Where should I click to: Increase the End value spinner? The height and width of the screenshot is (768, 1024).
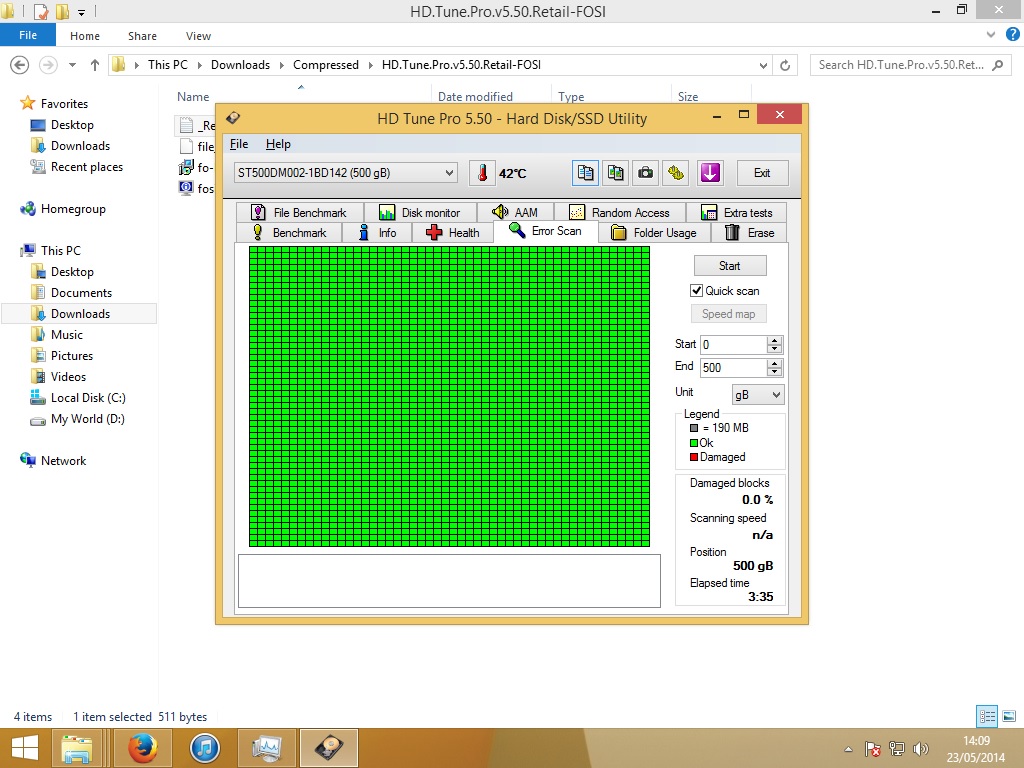(x=775, y=363)
